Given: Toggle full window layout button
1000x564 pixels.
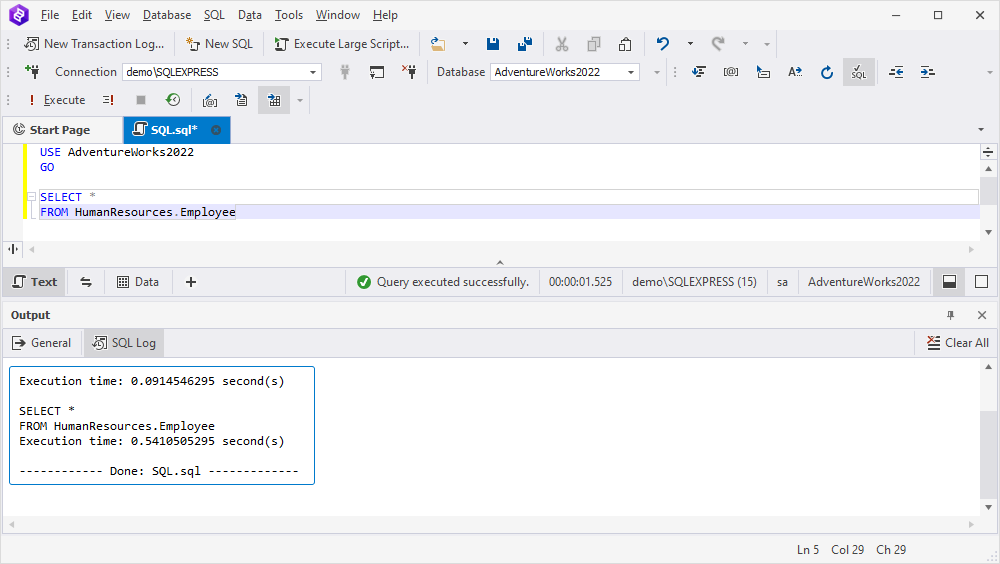Looking at the screenshot, I should click(982, 282).
